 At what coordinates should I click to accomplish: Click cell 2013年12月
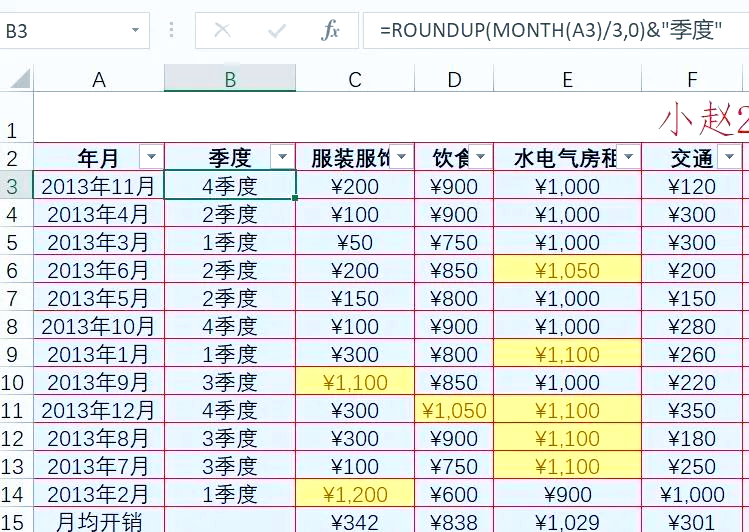click(x=99, y=409)
